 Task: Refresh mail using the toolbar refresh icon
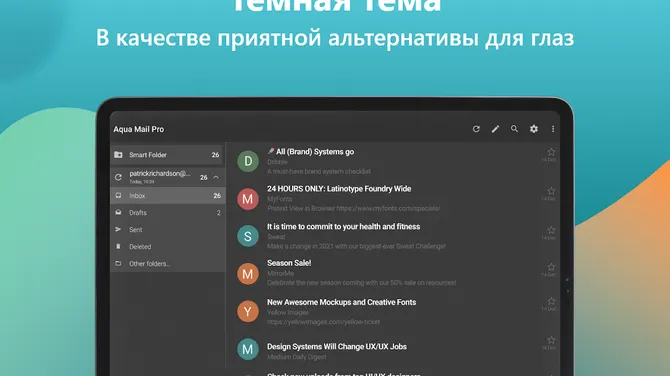(x=476, y=129)
